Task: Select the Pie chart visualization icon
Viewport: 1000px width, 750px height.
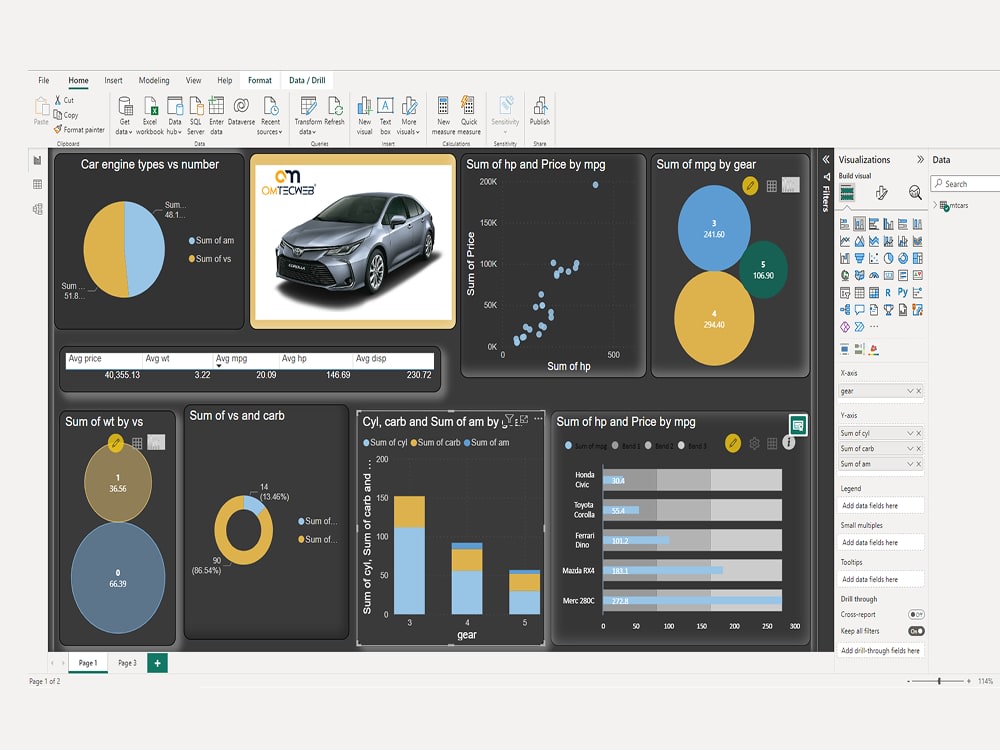Action: [888, 258]
